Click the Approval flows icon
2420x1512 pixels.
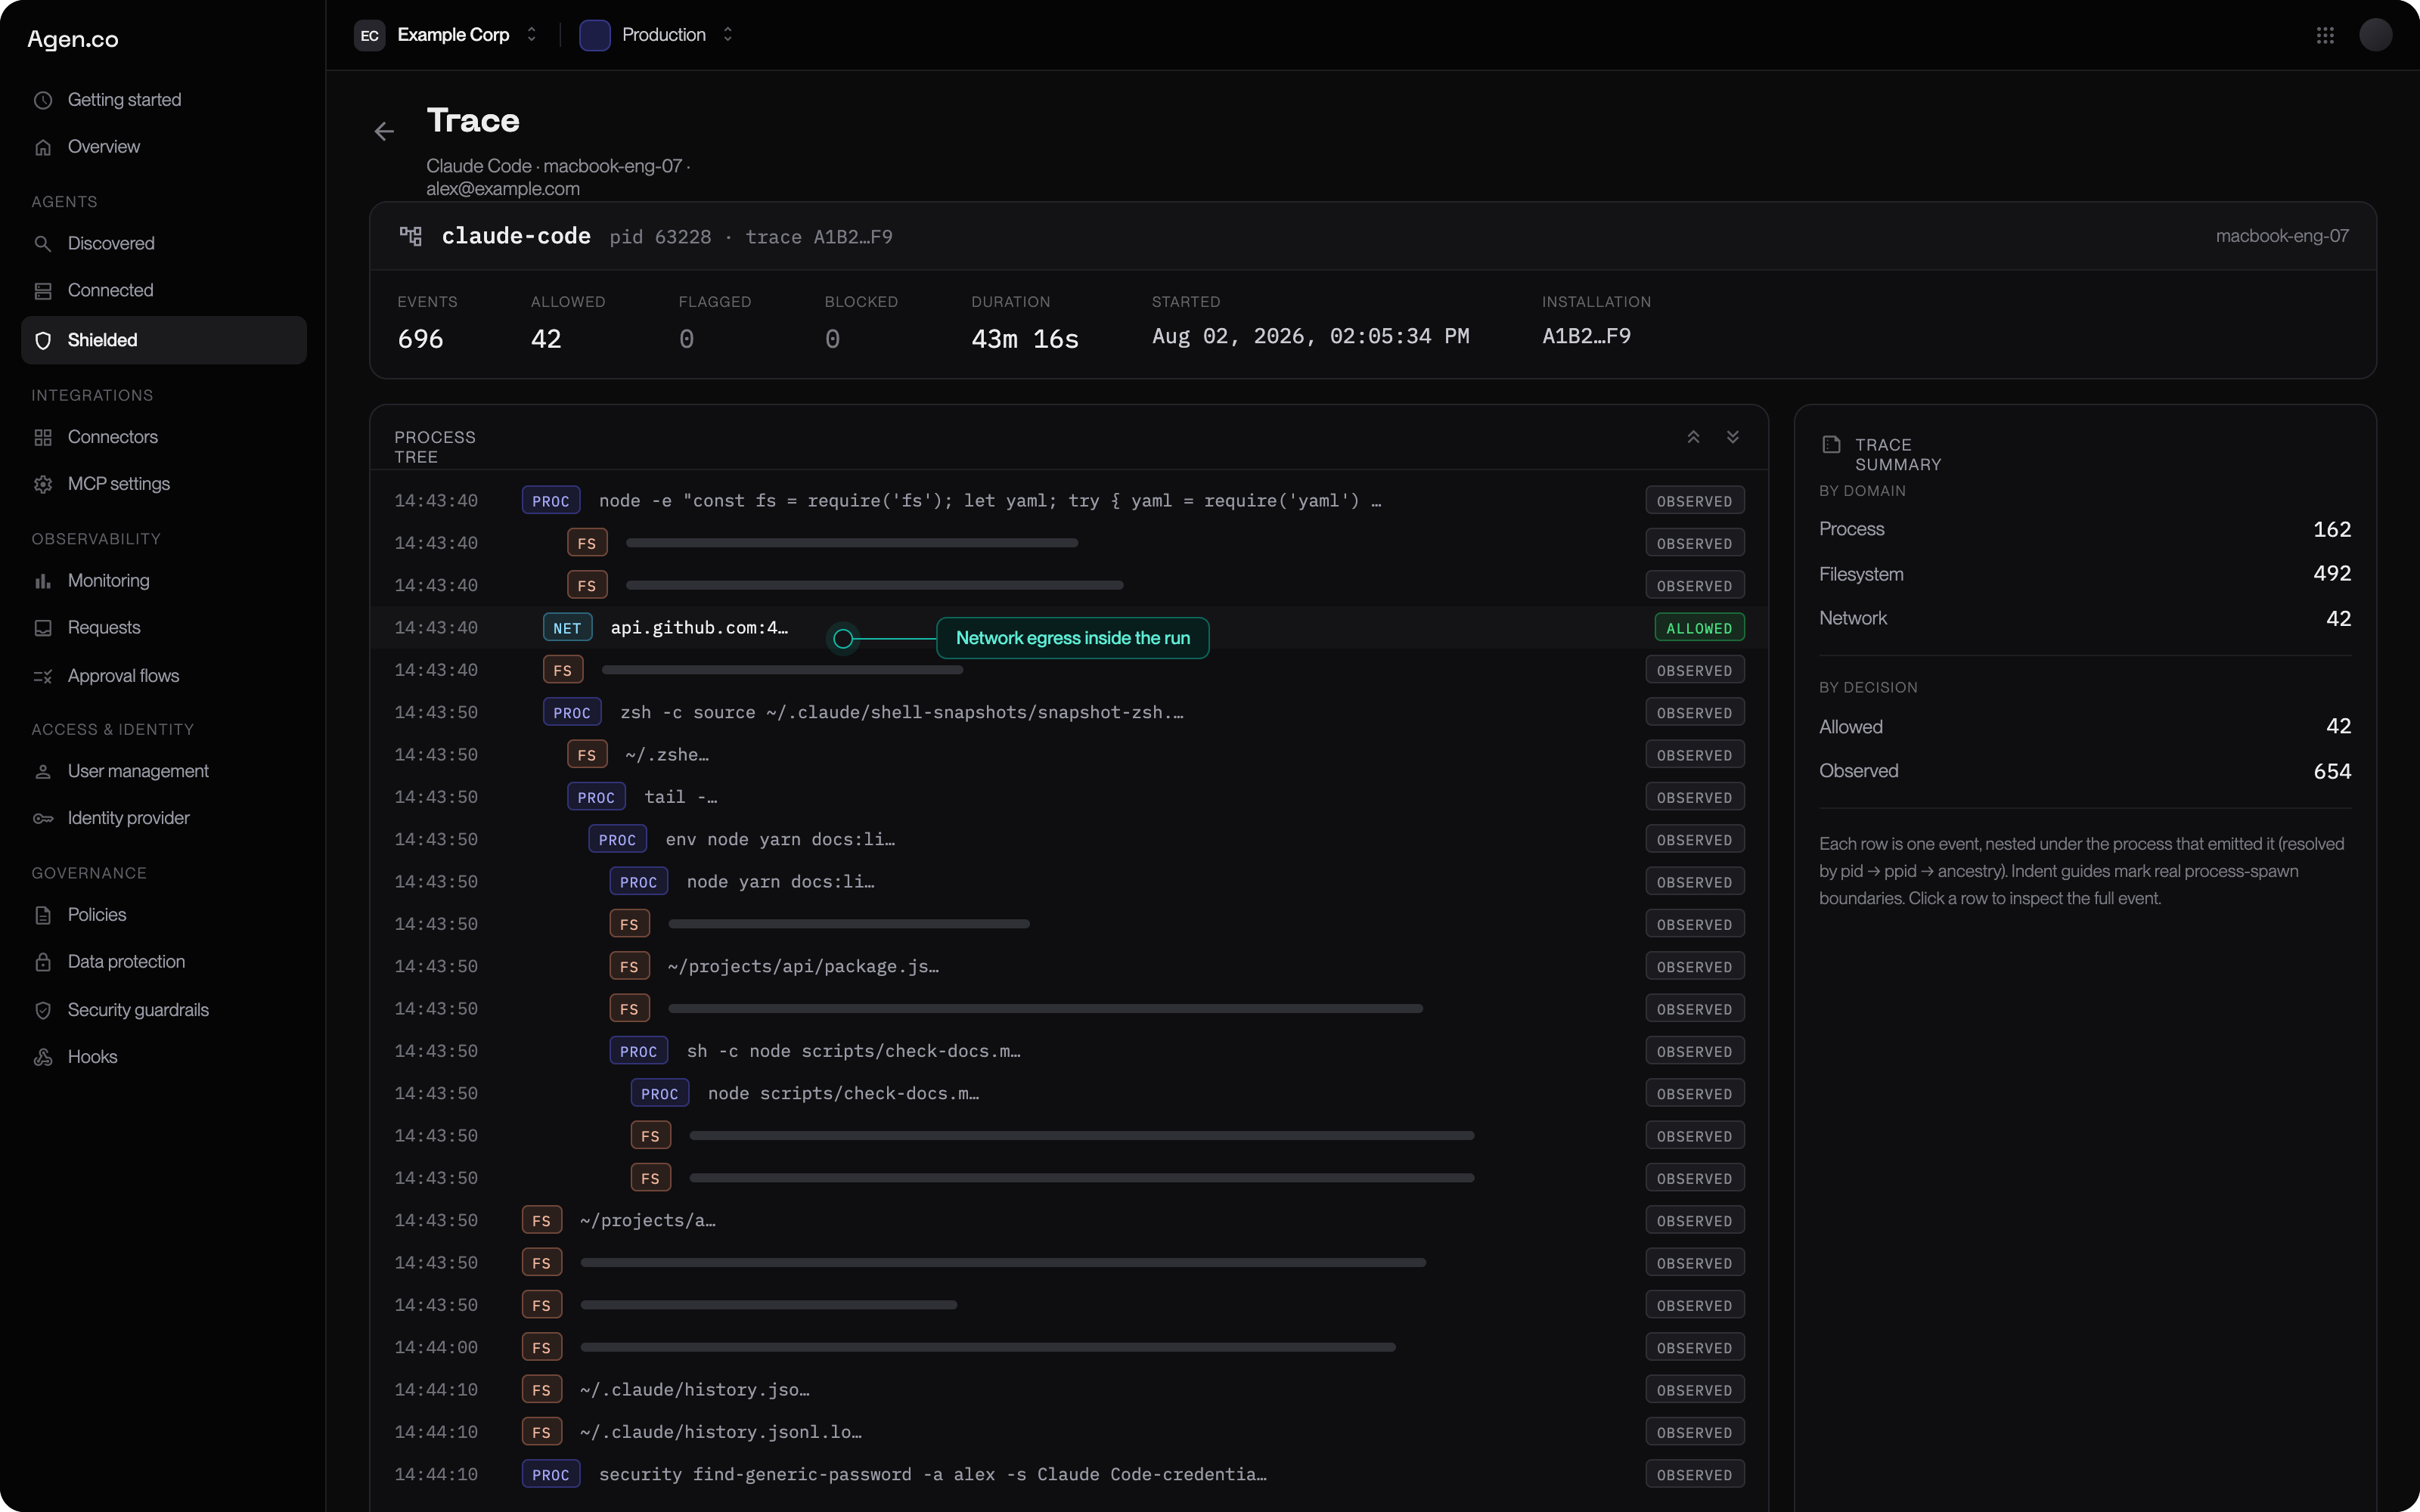(43, 676)
